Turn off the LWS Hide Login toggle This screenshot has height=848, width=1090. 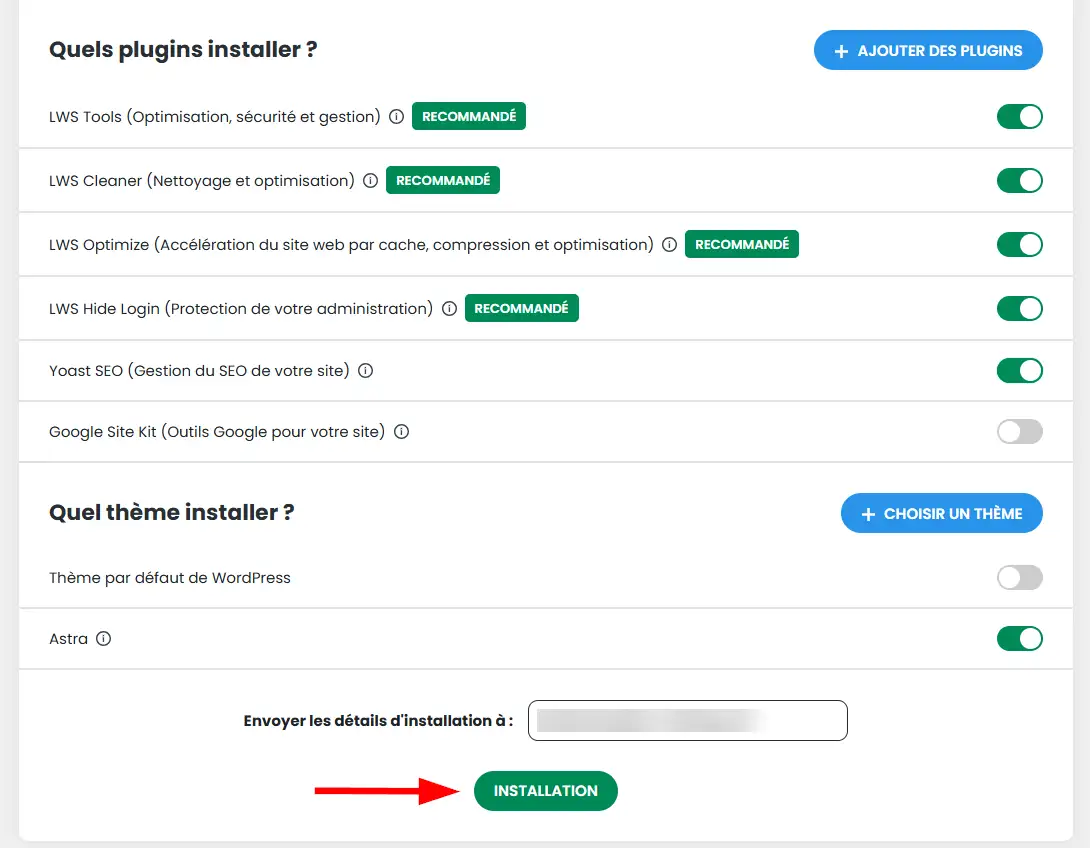[x=1020, y=309]
